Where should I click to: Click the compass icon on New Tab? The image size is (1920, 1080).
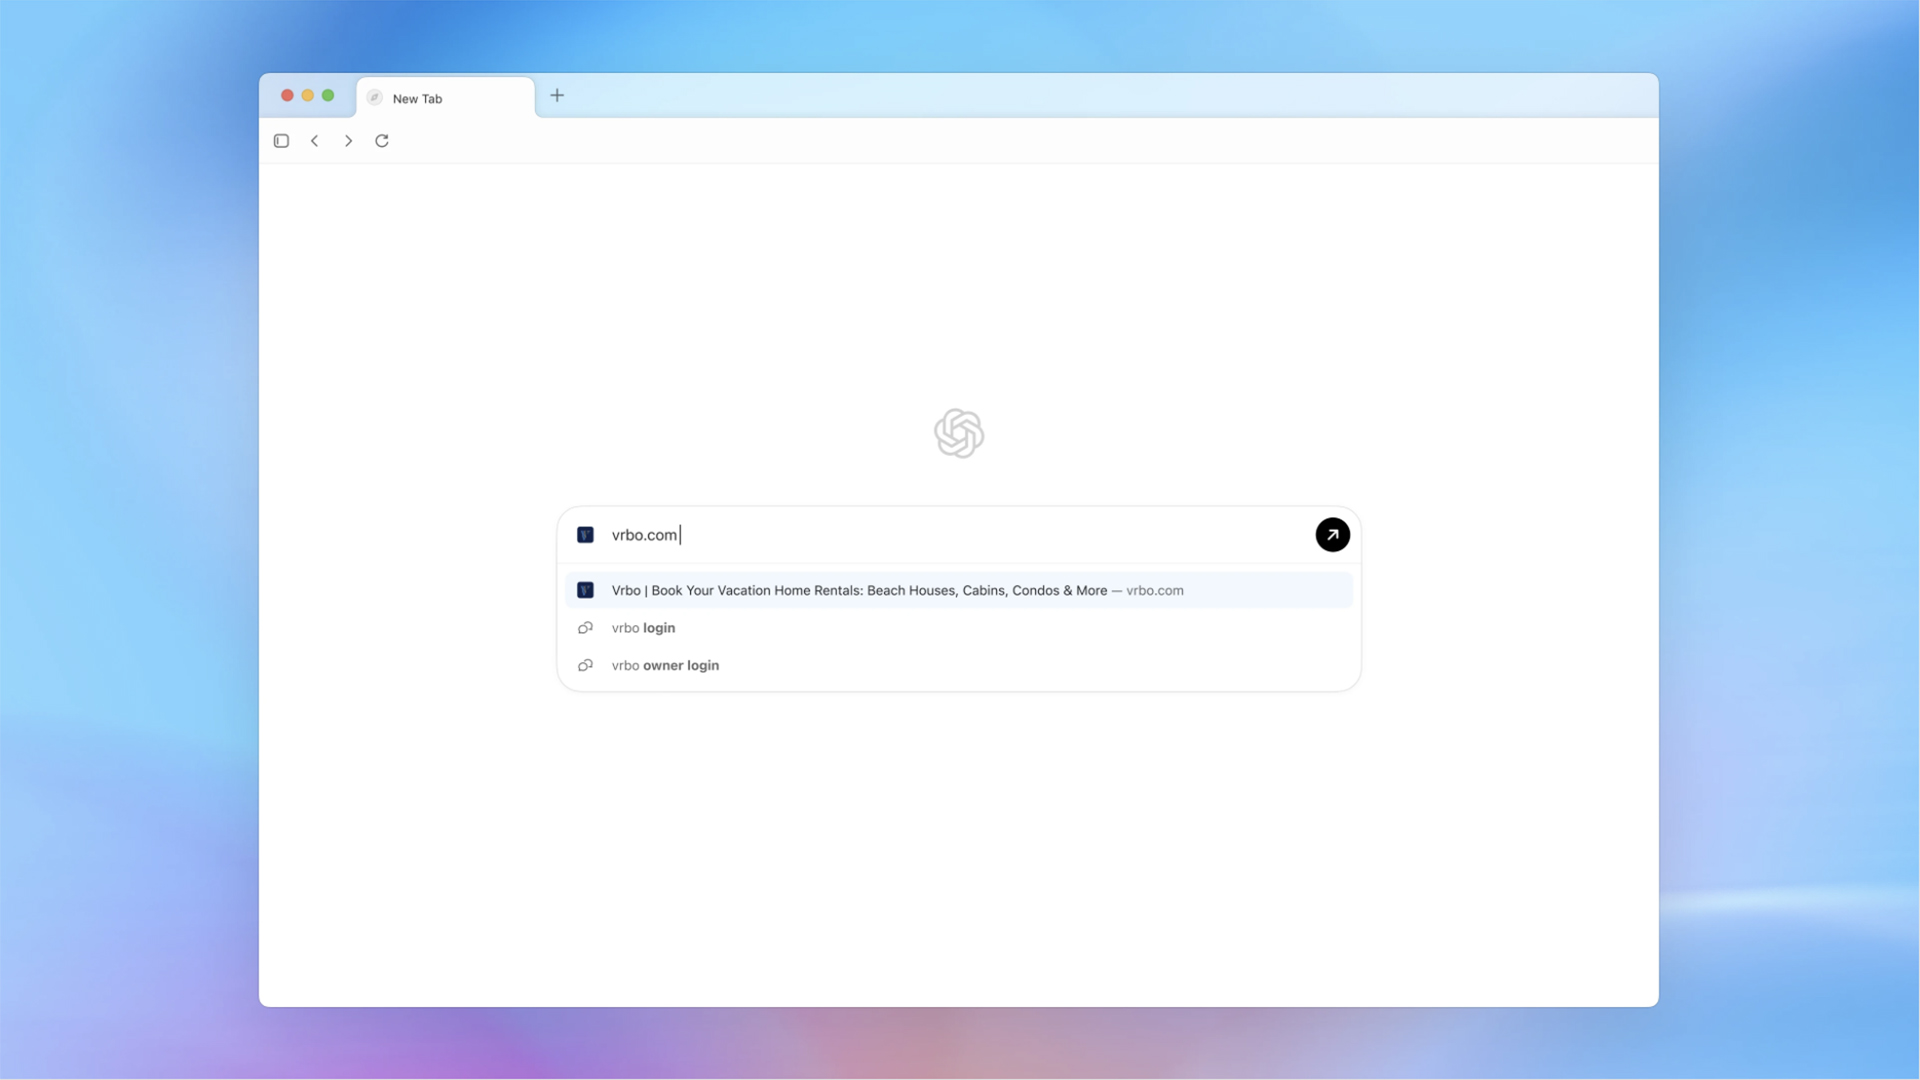(x=375, y=98)
